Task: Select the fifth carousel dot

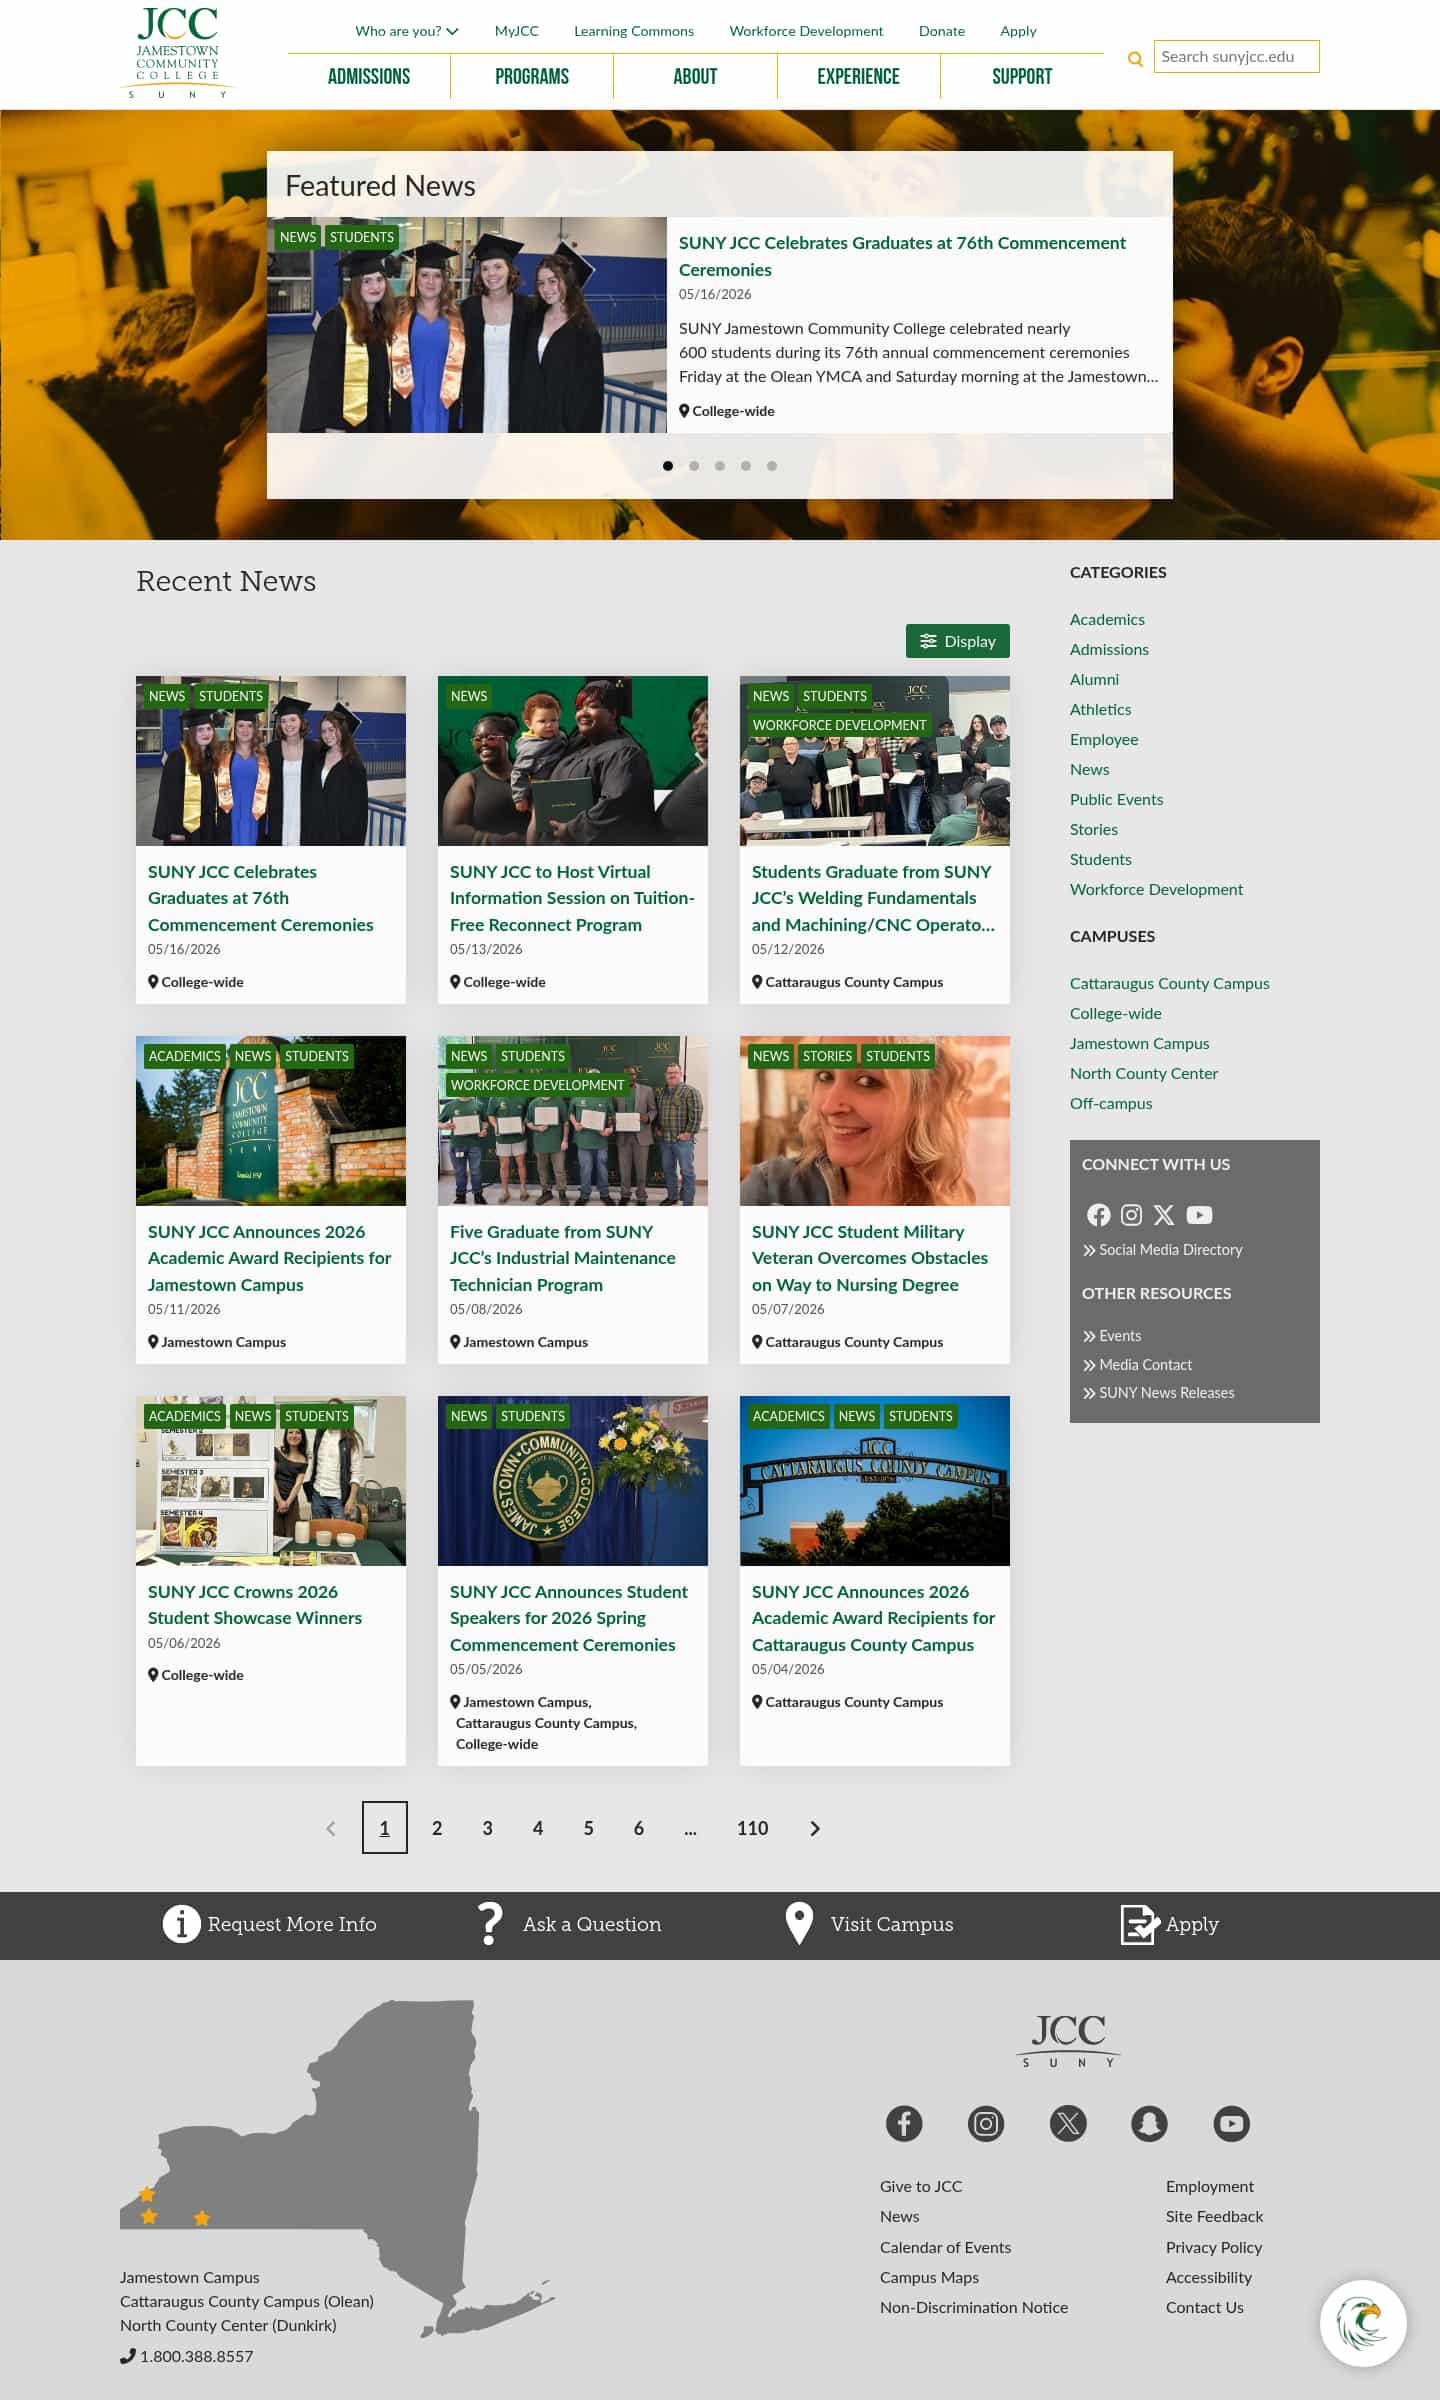Action: (x=772, y=466)
